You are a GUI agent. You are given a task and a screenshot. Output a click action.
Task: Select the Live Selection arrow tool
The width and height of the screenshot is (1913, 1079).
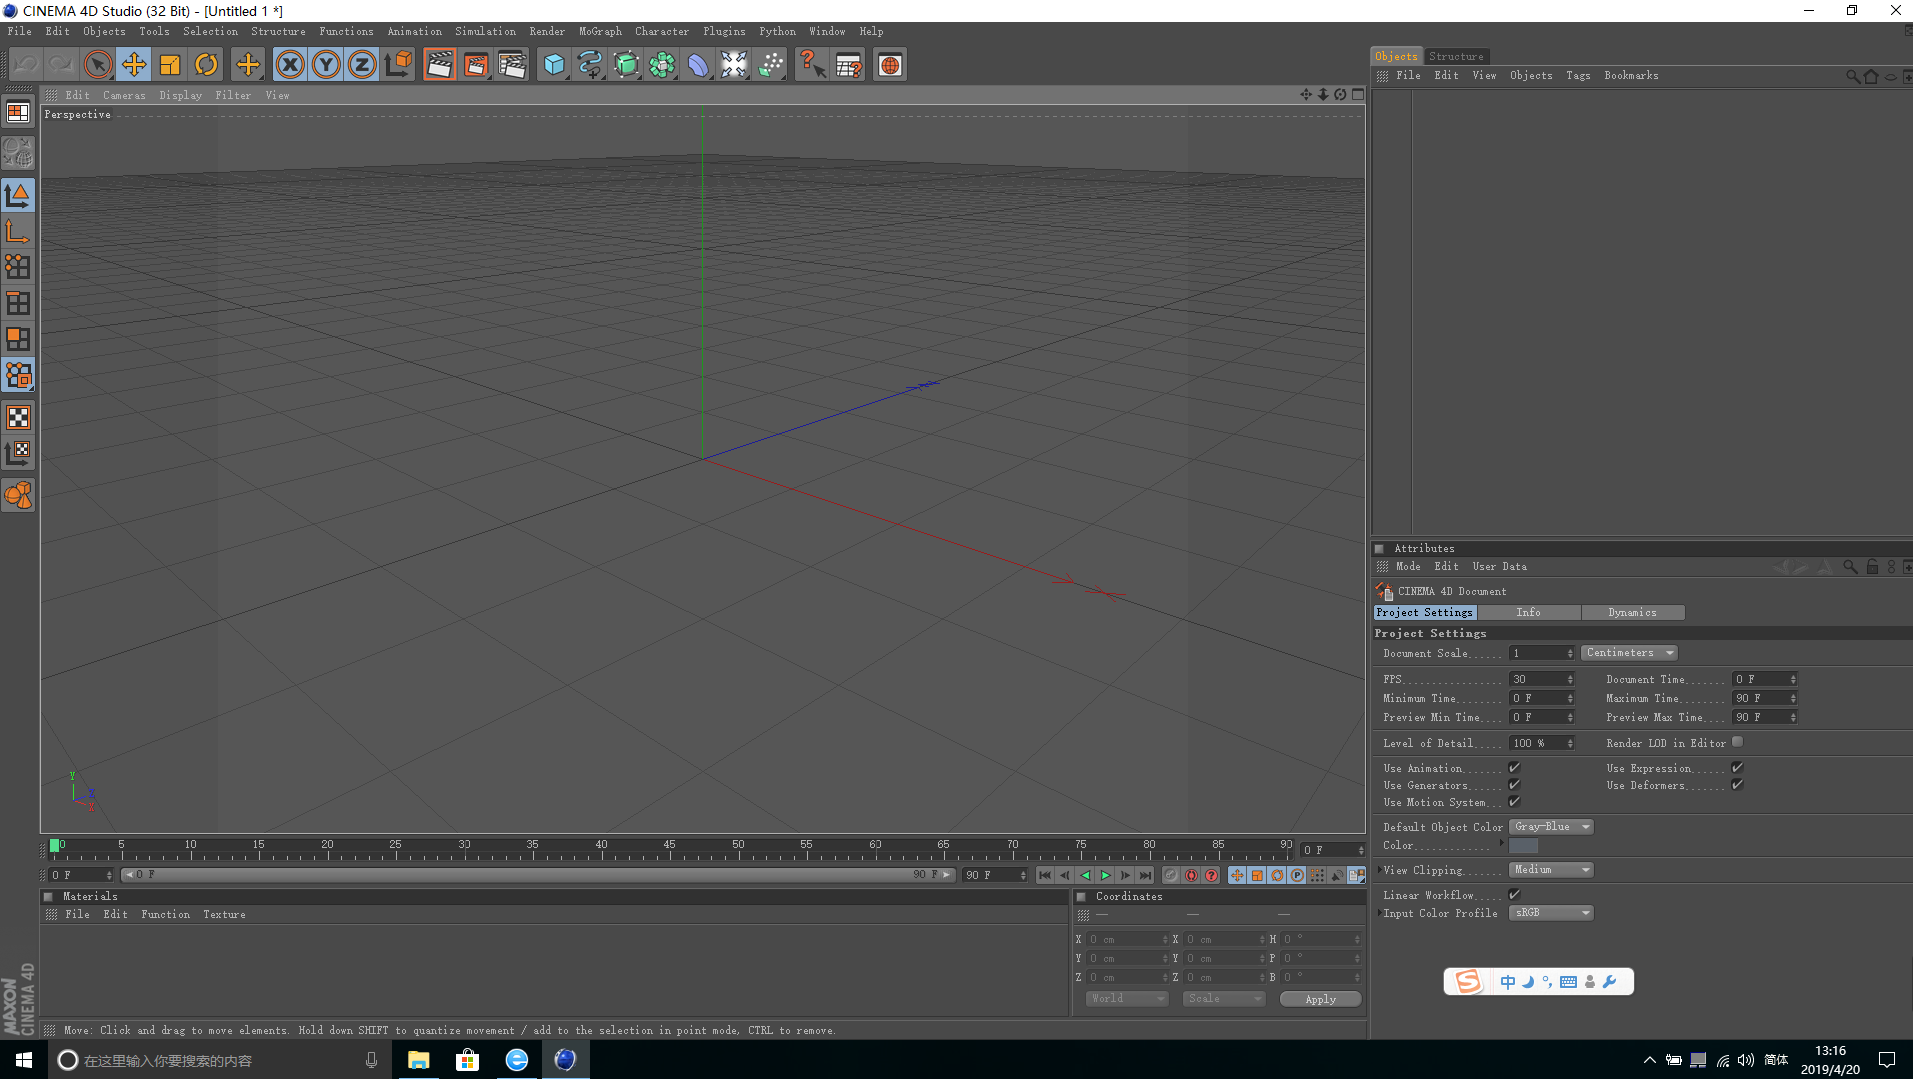point(98,65)
